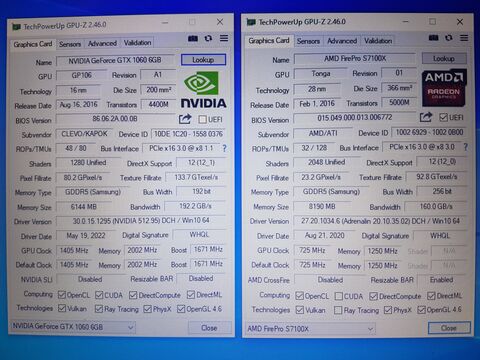The image size is (480, 360).
Task: Toggle Ray Tracing checkbox in NVIDIA window
Action: (99, 309)
